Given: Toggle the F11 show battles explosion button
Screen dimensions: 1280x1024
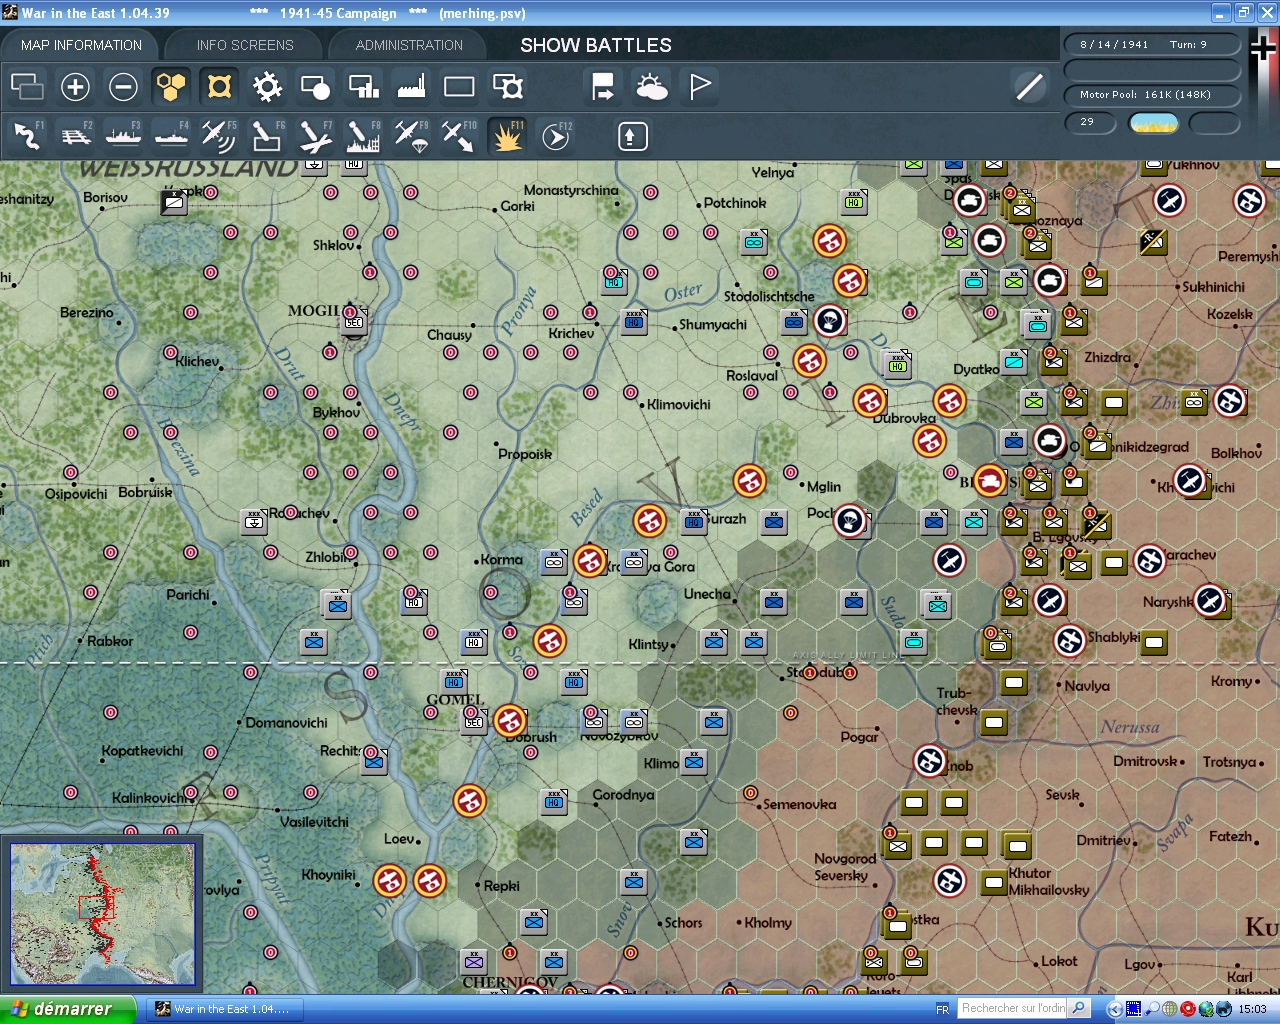Looking at the screenshot, I should (508, 136).
